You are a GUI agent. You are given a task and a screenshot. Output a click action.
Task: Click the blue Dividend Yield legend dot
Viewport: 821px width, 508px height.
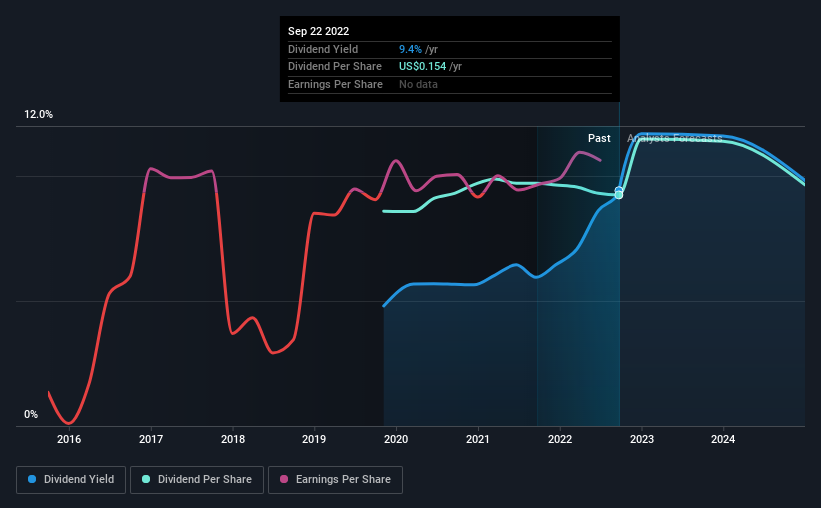click(32, 479)
